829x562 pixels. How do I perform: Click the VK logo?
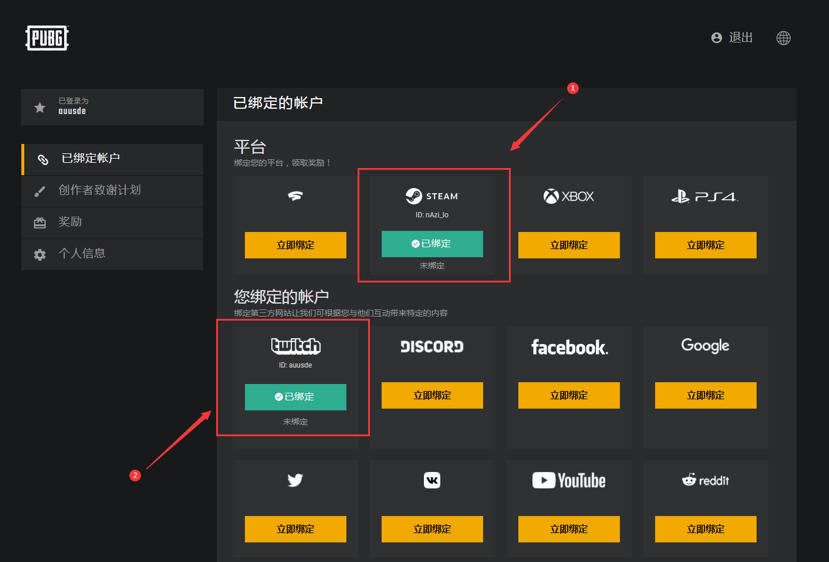tap(432, 480)
